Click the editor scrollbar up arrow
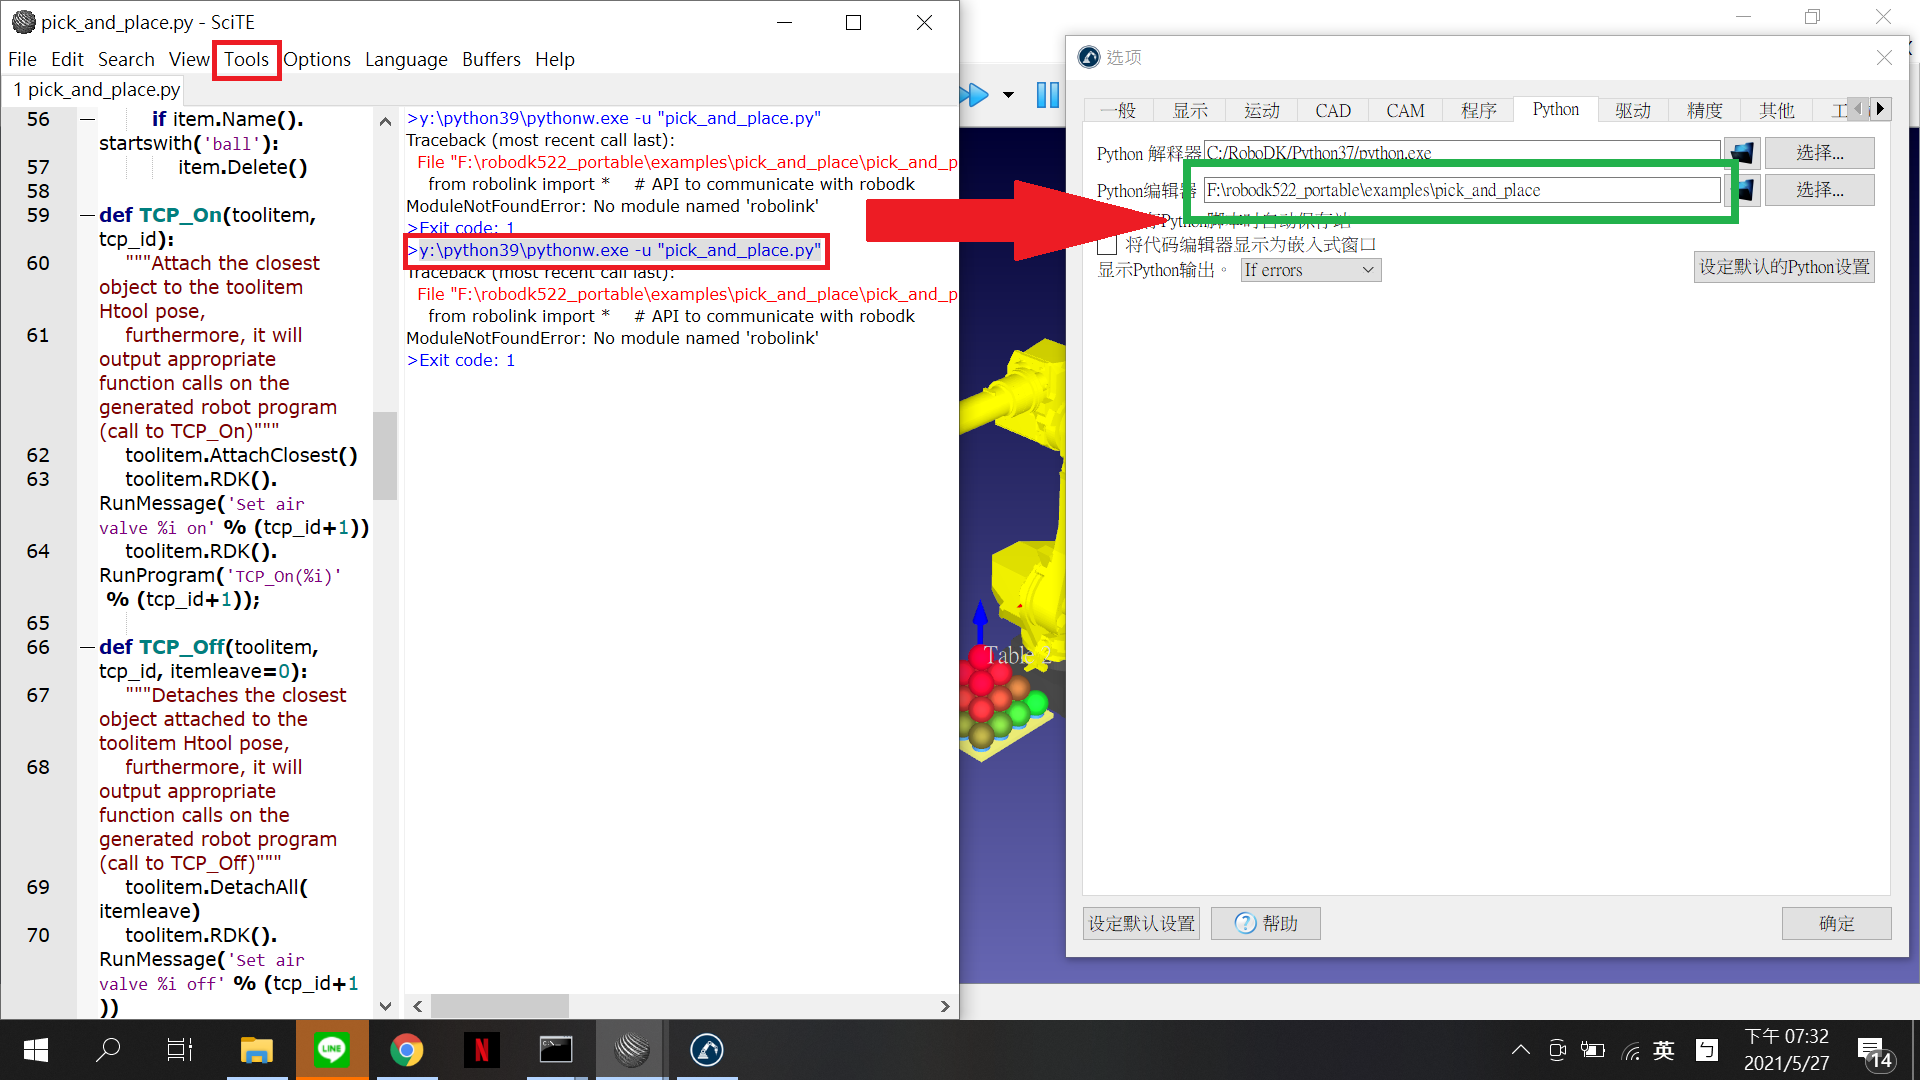 tap(385, 121)
